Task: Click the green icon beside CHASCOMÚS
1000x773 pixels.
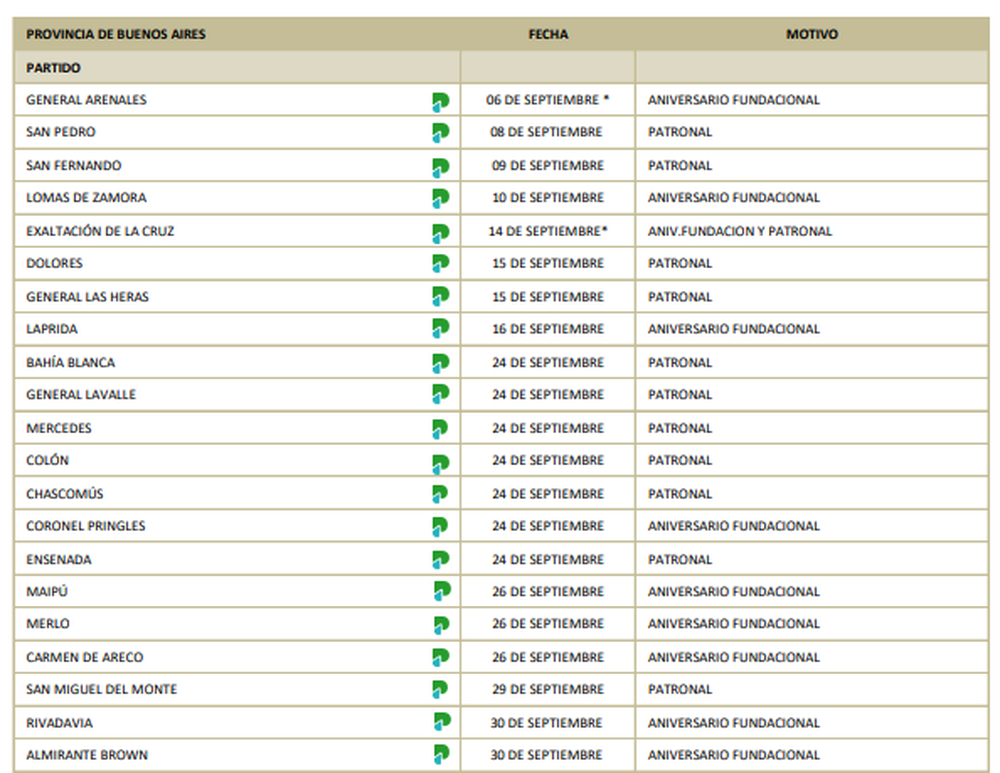Action: tap(440, 494)
